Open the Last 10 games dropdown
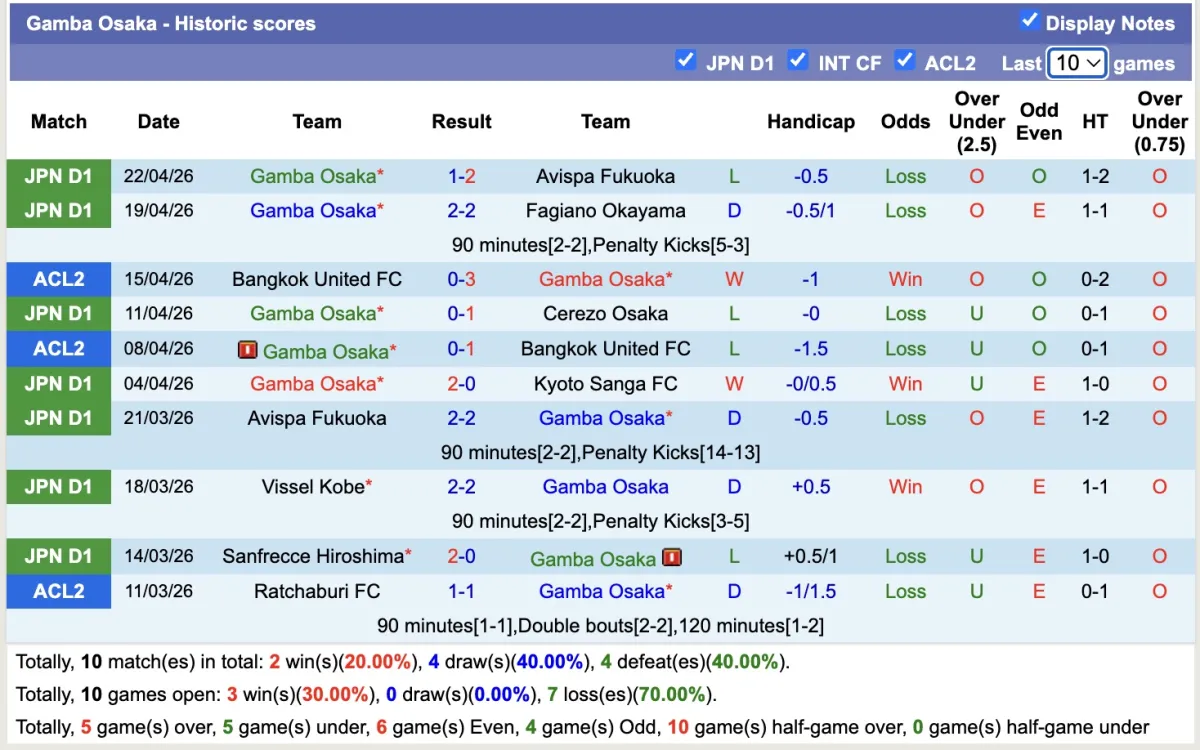 [x=1077, y=63]
